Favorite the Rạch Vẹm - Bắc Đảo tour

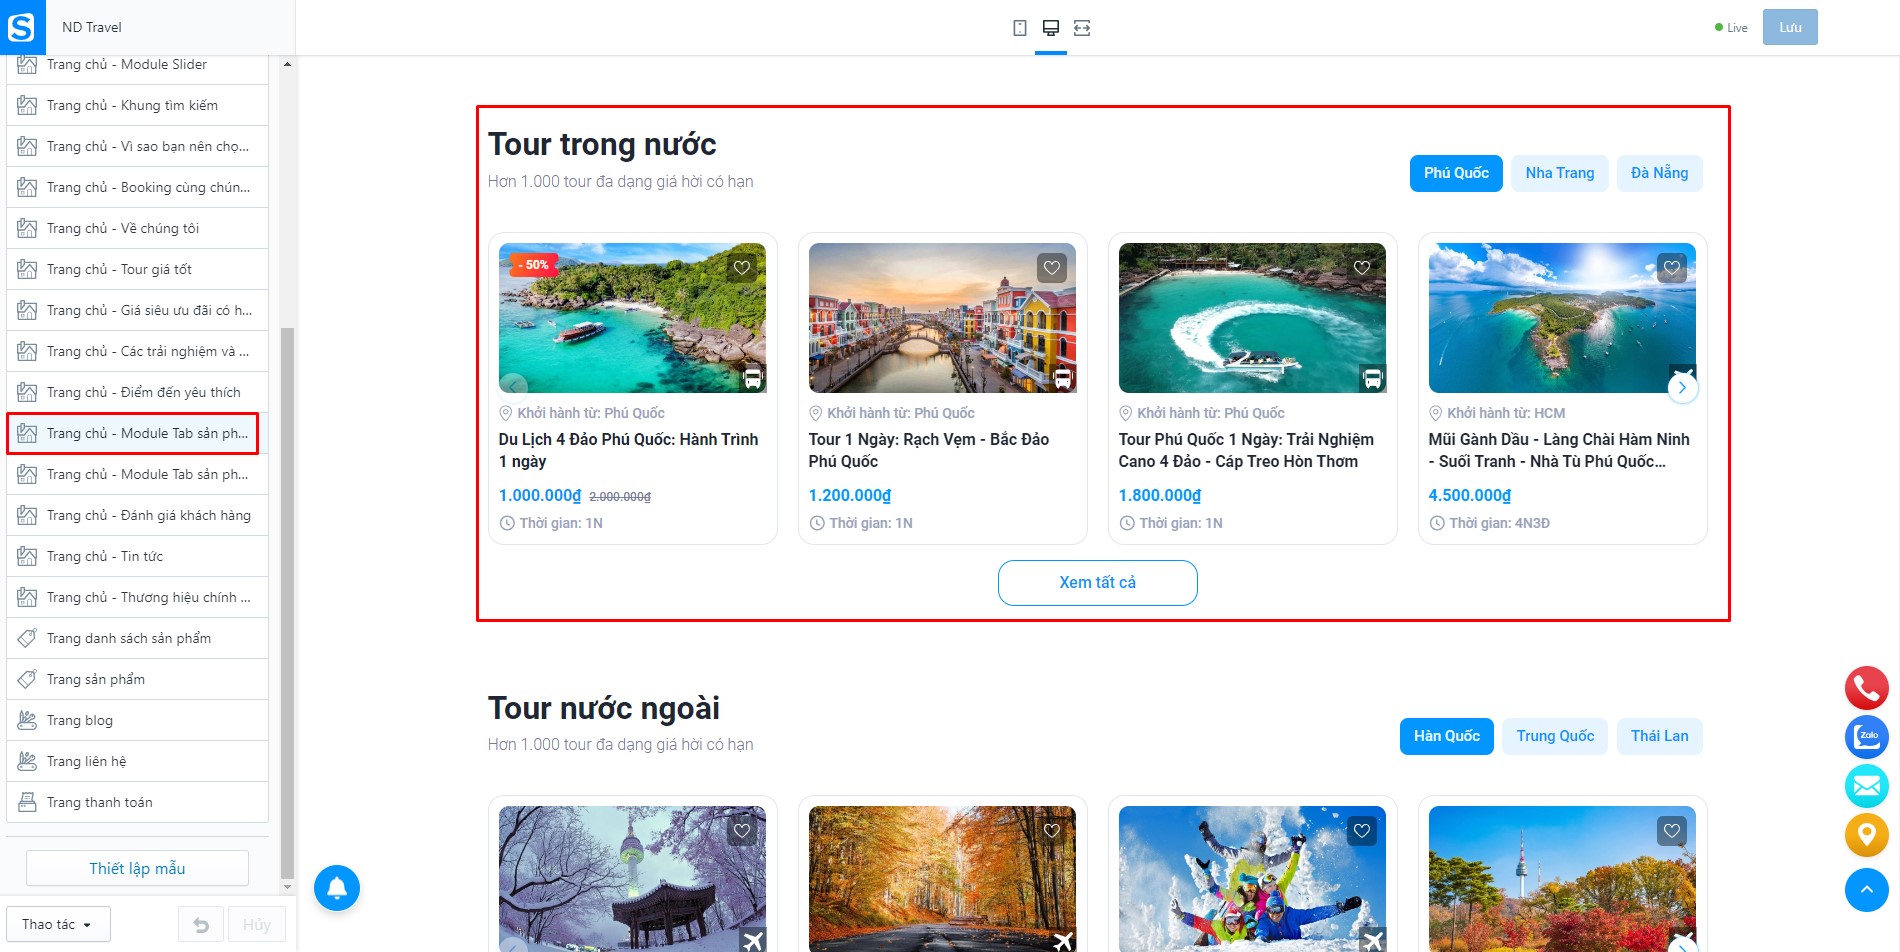coord(1052,268)
